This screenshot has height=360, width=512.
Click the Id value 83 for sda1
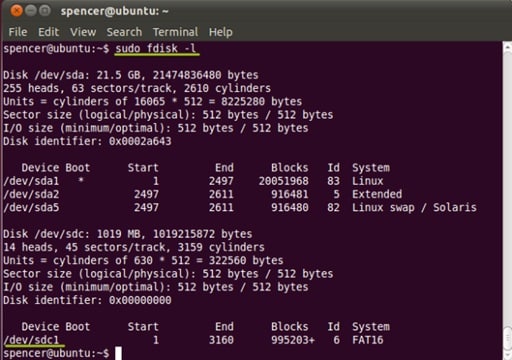tap(333, 181)
